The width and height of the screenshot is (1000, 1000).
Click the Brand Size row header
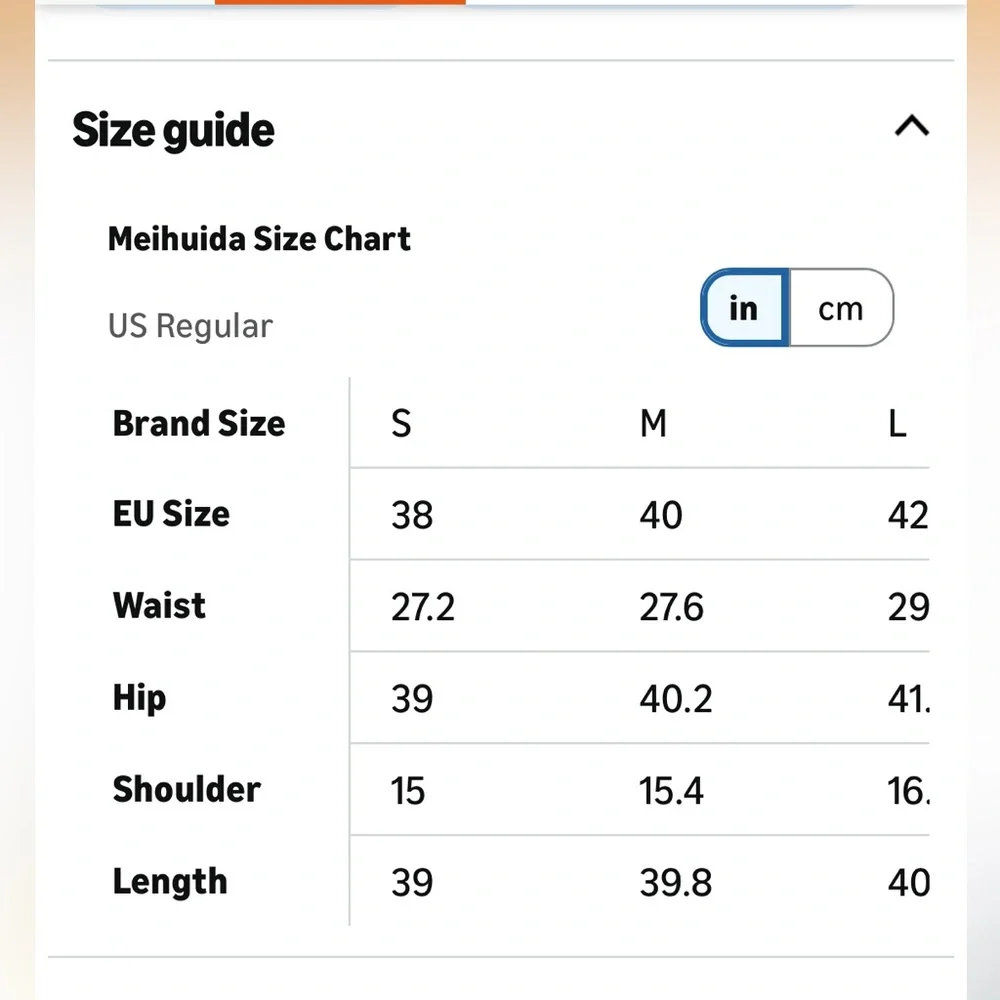click(198, 423)
